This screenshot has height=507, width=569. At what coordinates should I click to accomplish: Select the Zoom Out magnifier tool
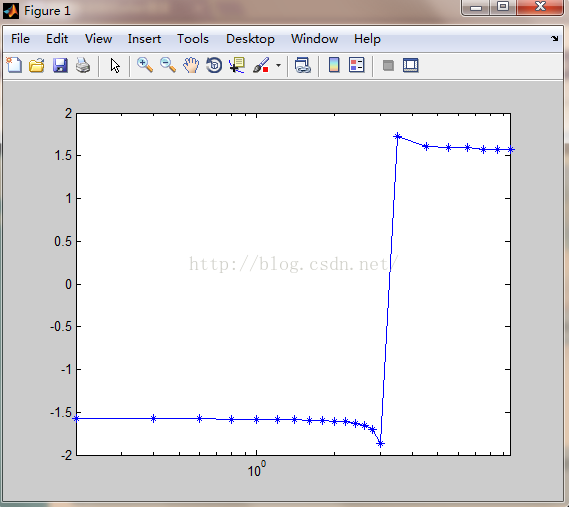(168, 65)
